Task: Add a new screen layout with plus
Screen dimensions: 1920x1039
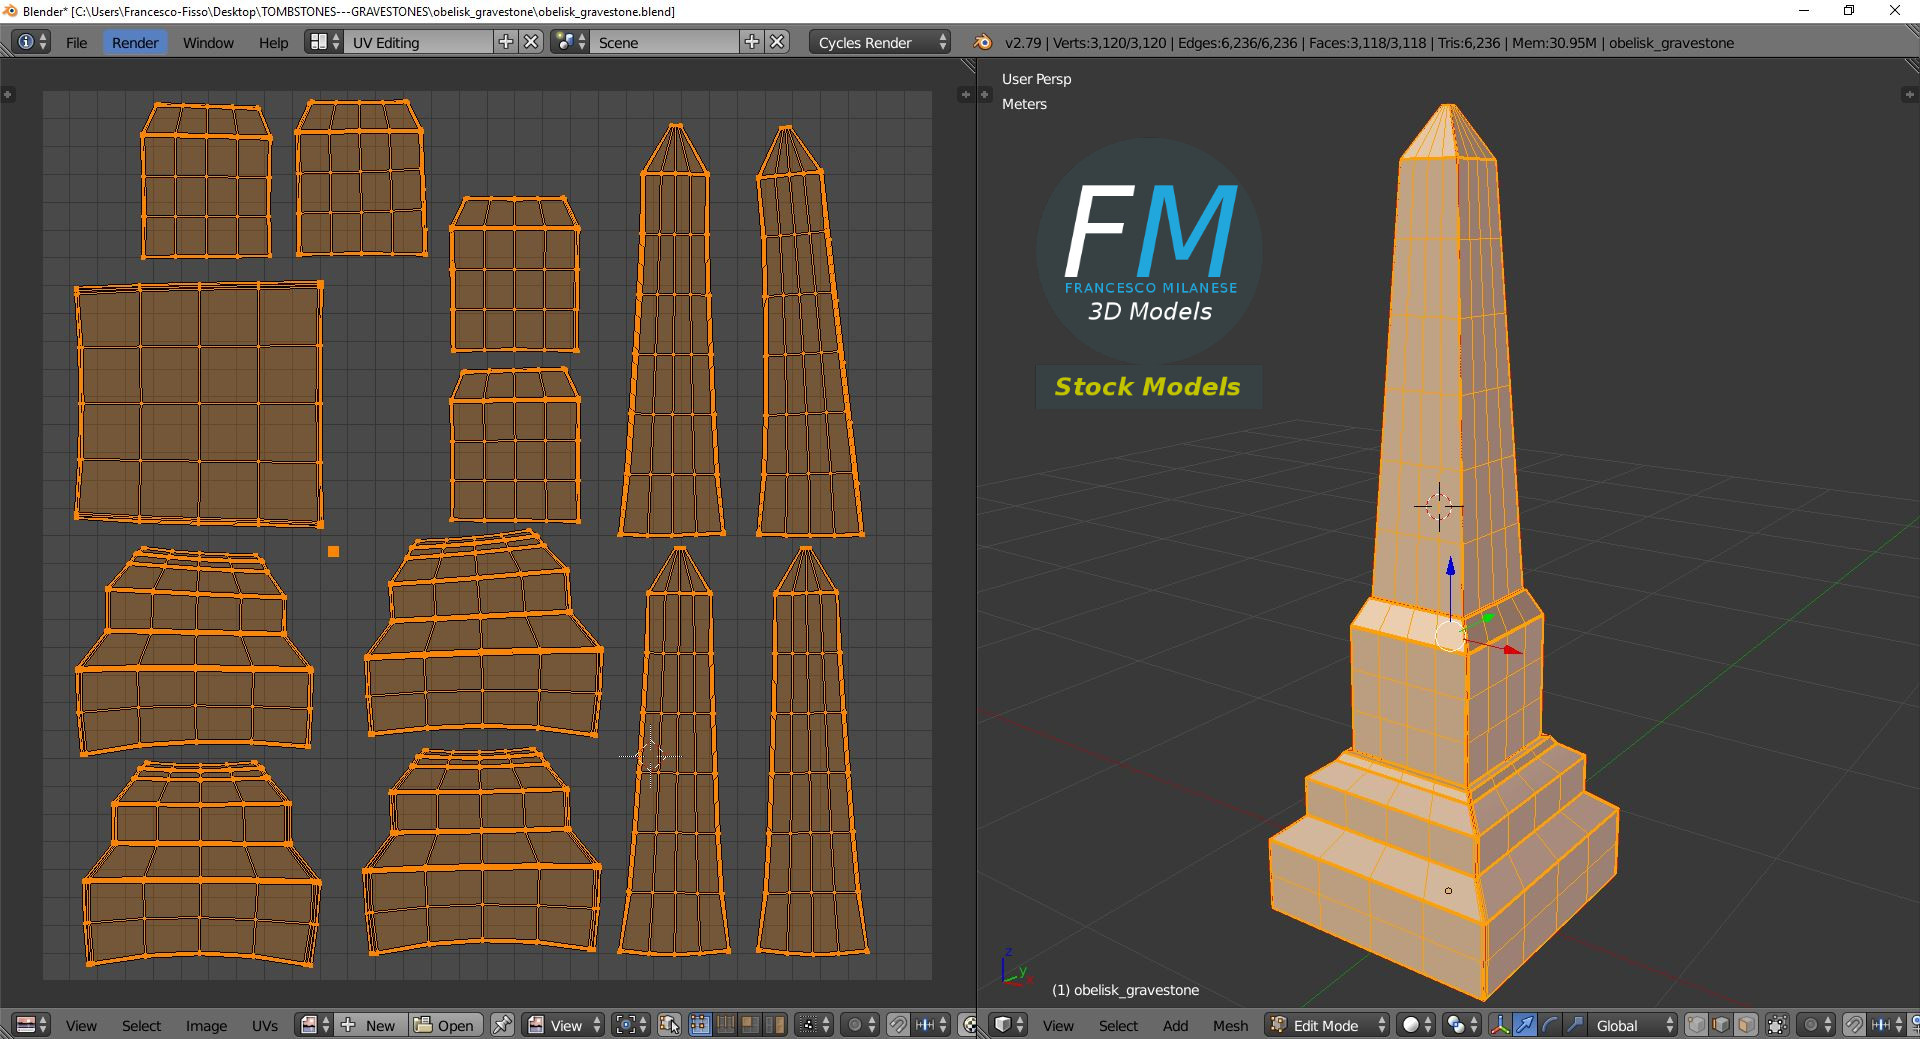Action: (506, 42)
